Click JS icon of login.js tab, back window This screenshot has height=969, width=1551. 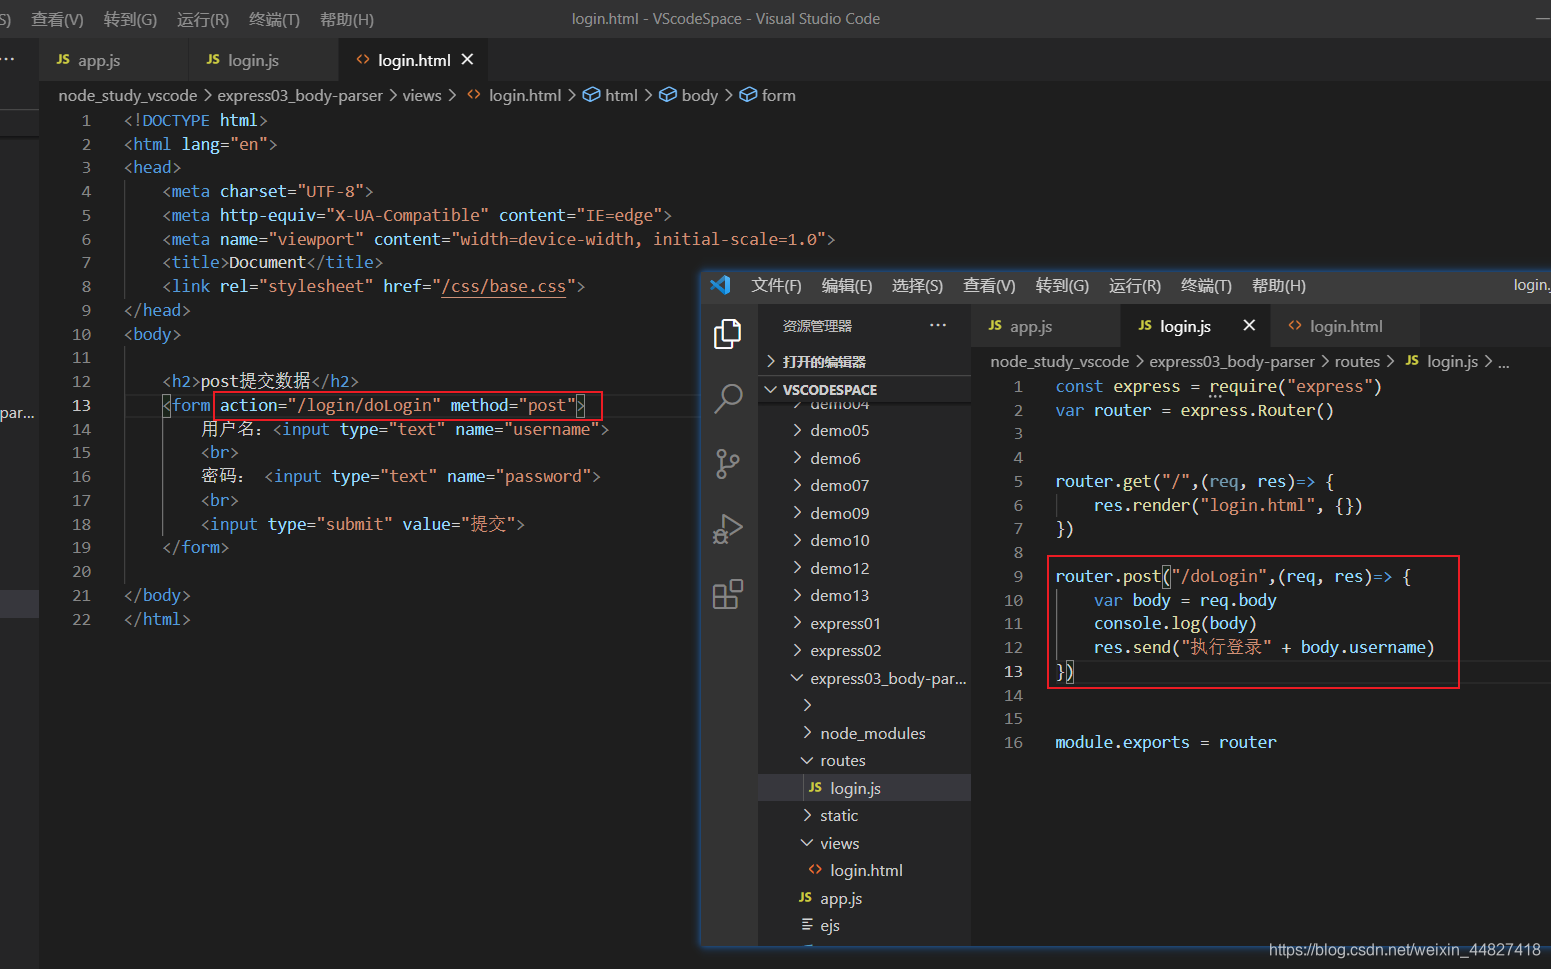click(213, 60)
